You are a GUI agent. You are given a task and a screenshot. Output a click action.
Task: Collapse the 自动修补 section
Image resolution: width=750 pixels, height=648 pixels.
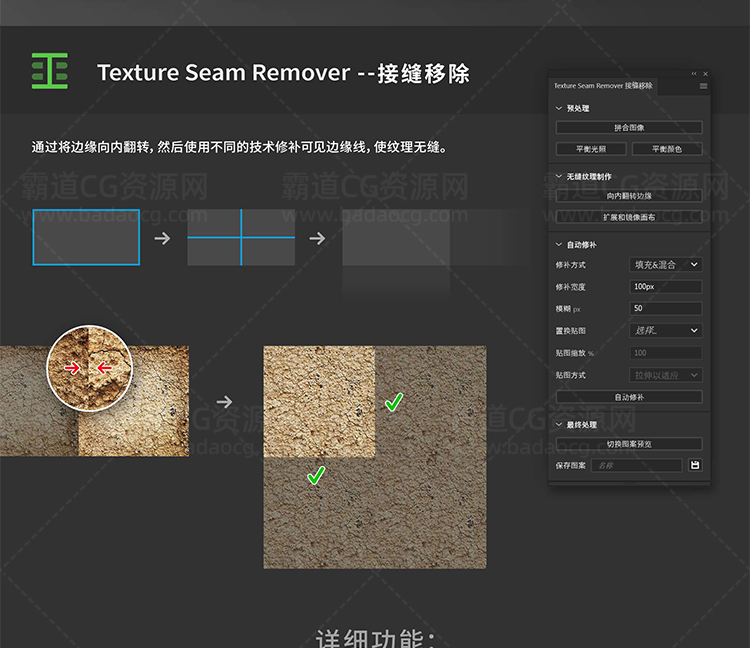(x=558, y=244)
